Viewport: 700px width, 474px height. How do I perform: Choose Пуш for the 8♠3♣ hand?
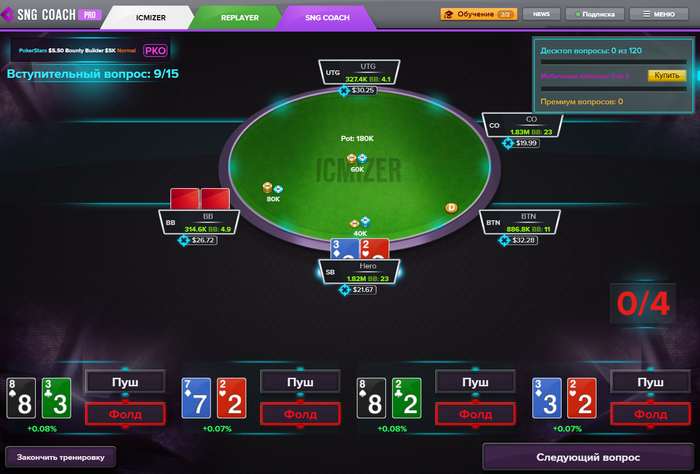click(x=125, y=382)
